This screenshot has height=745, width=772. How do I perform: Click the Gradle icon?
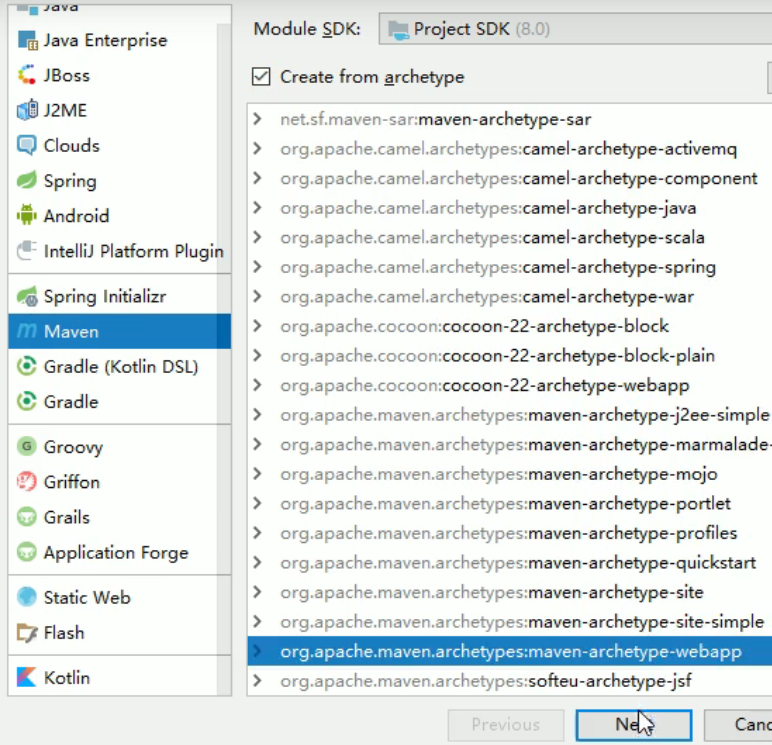[x=27, y=402]
